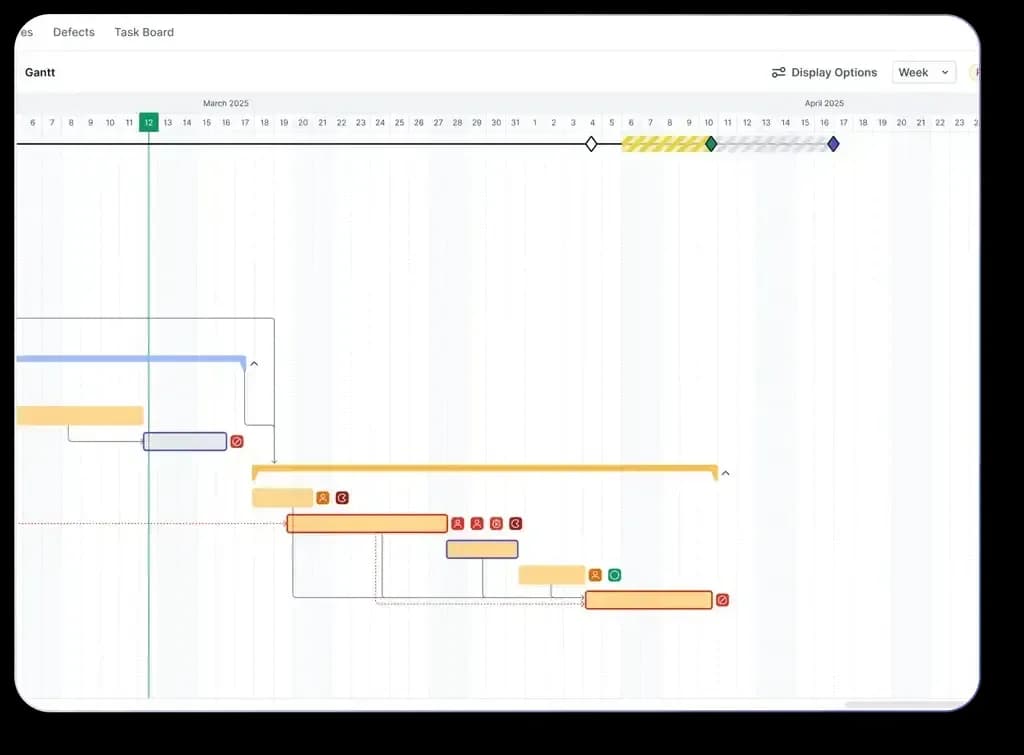Select the highlighted today date 12
The height and width of the screenshot is (755, 1024).
click(x=149, y=122)
